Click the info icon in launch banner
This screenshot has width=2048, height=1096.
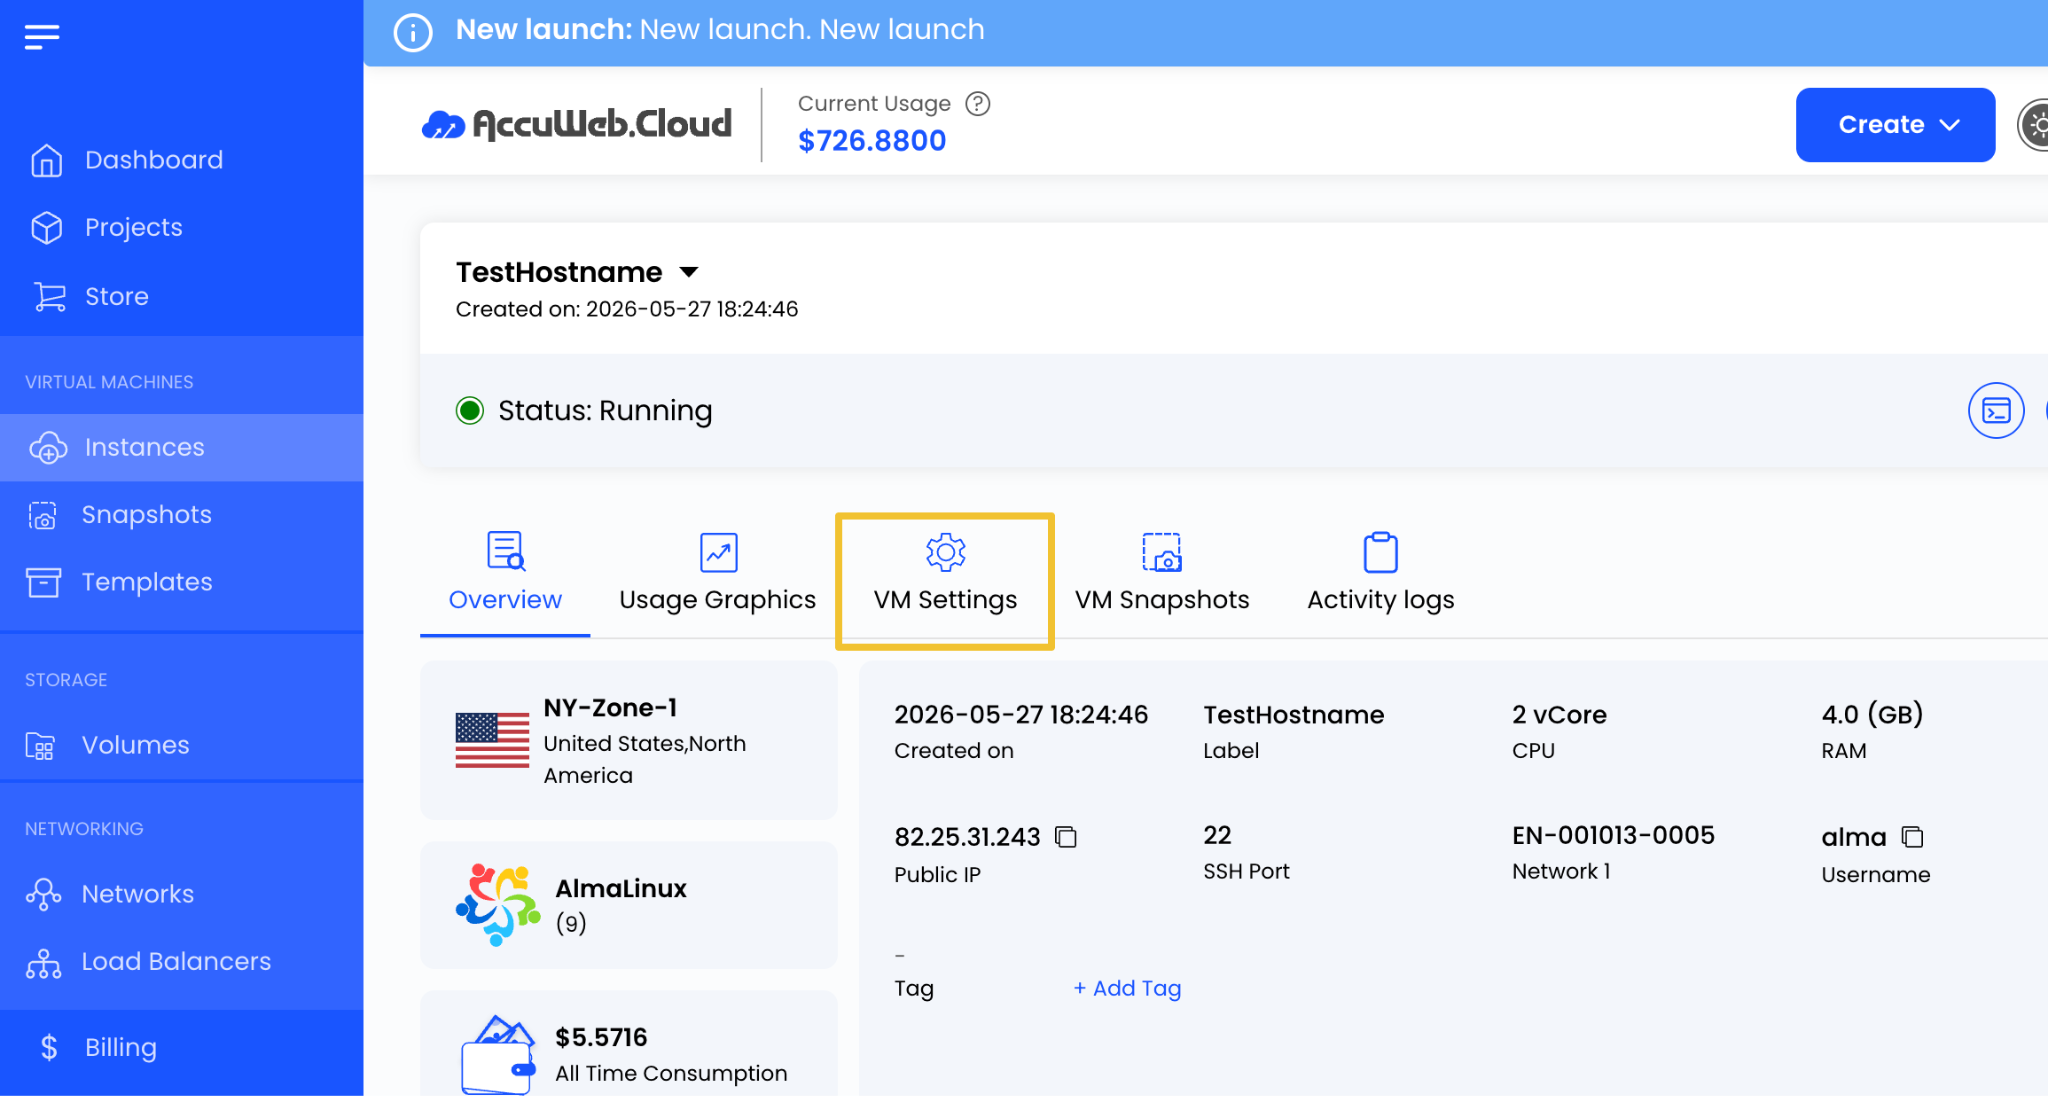pyautogui.click(x=413, y=32)
